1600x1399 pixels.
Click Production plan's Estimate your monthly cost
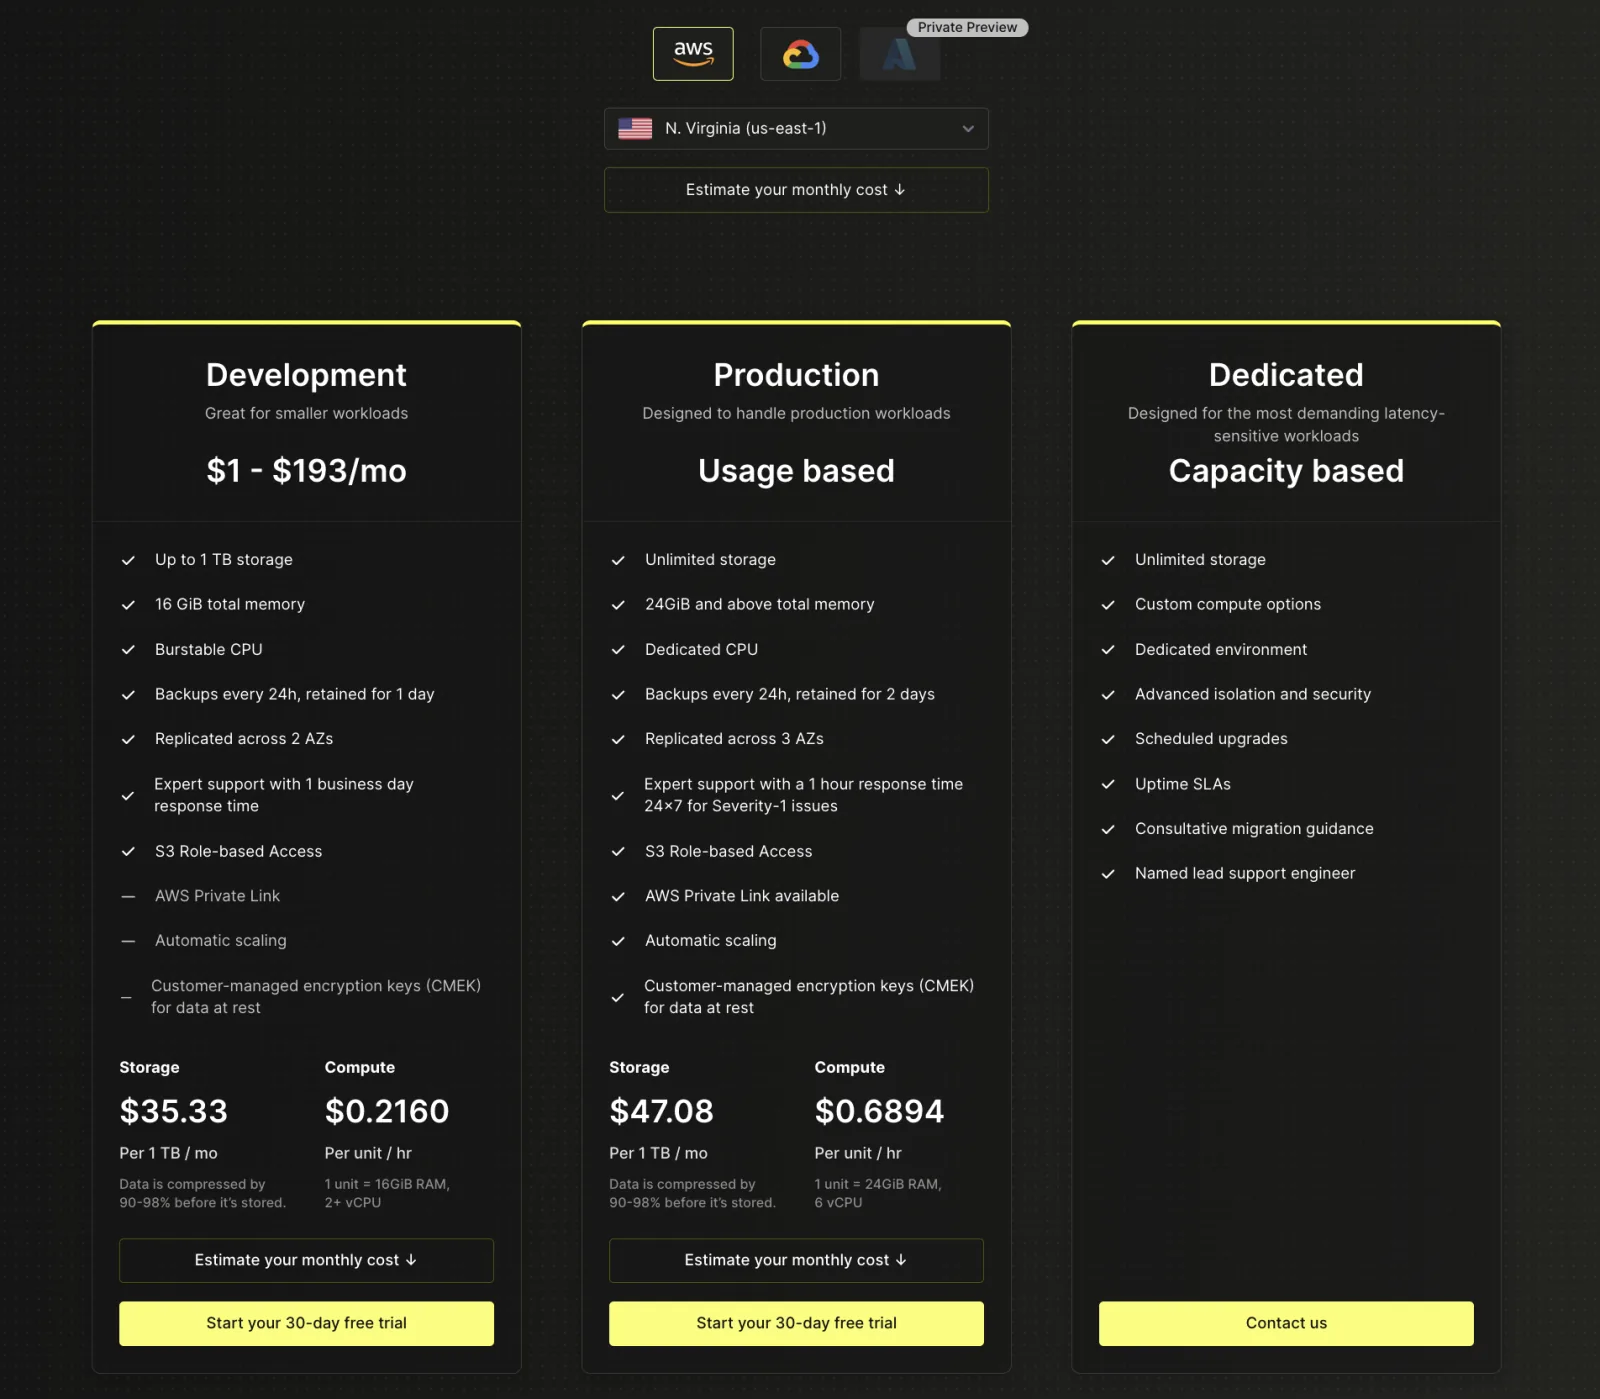[796, 1261]
